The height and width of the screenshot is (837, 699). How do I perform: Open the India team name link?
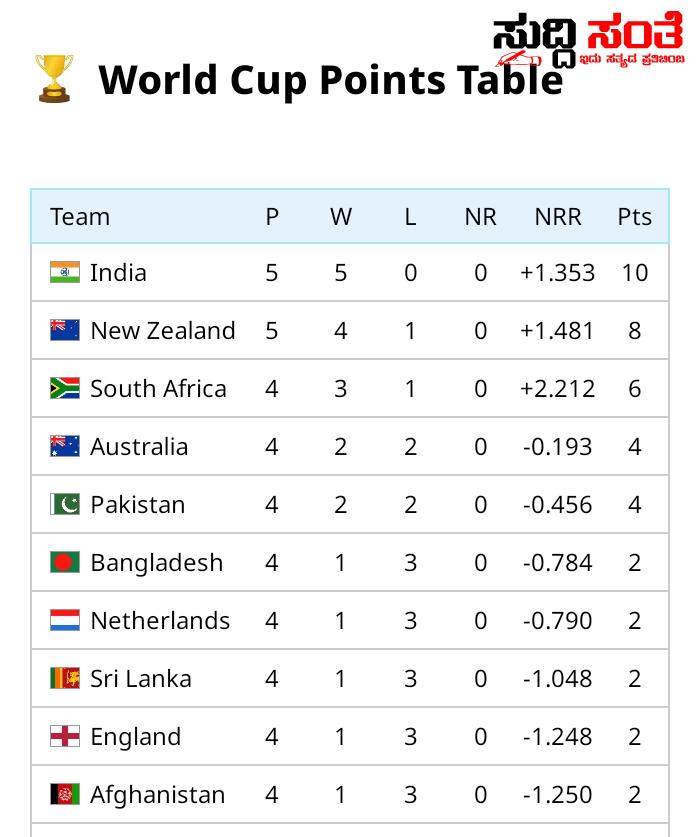pos(118,273)
